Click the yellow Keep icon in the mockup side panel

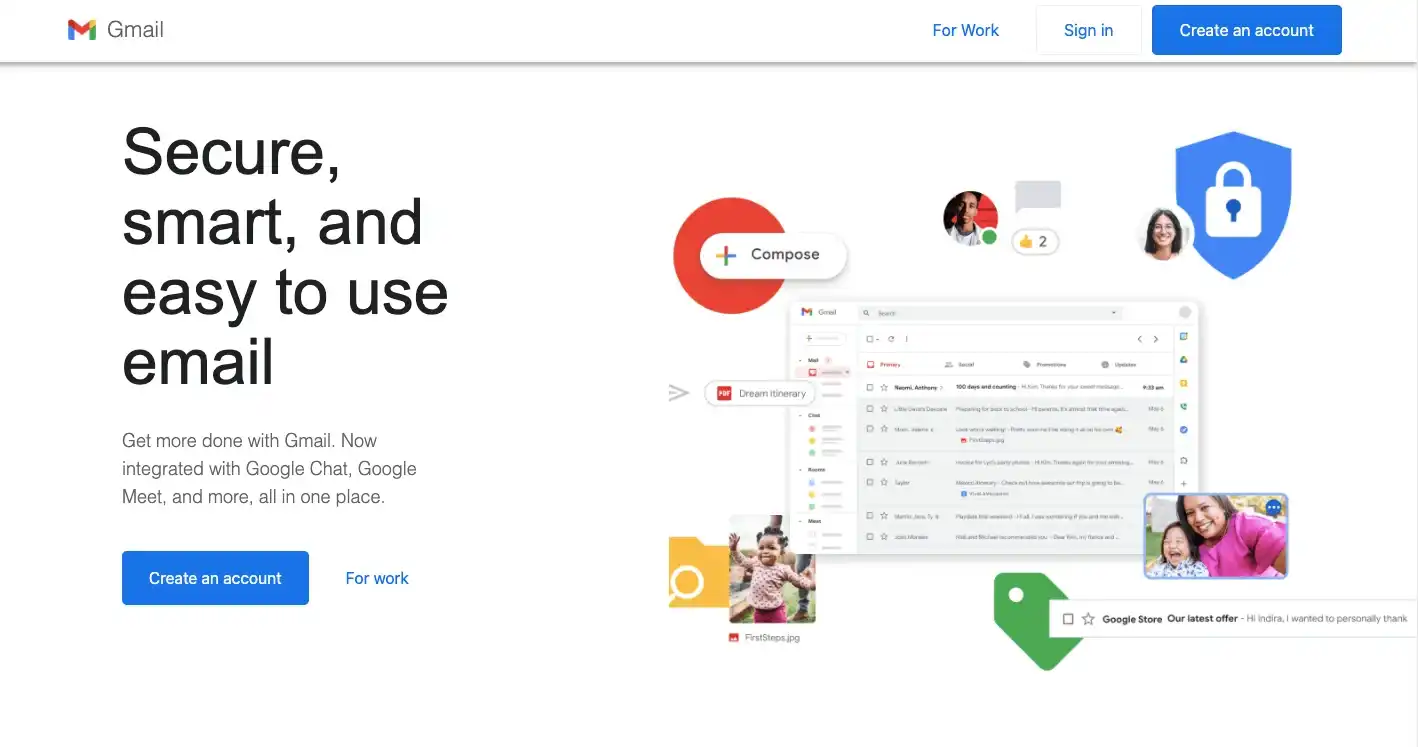1184,383
